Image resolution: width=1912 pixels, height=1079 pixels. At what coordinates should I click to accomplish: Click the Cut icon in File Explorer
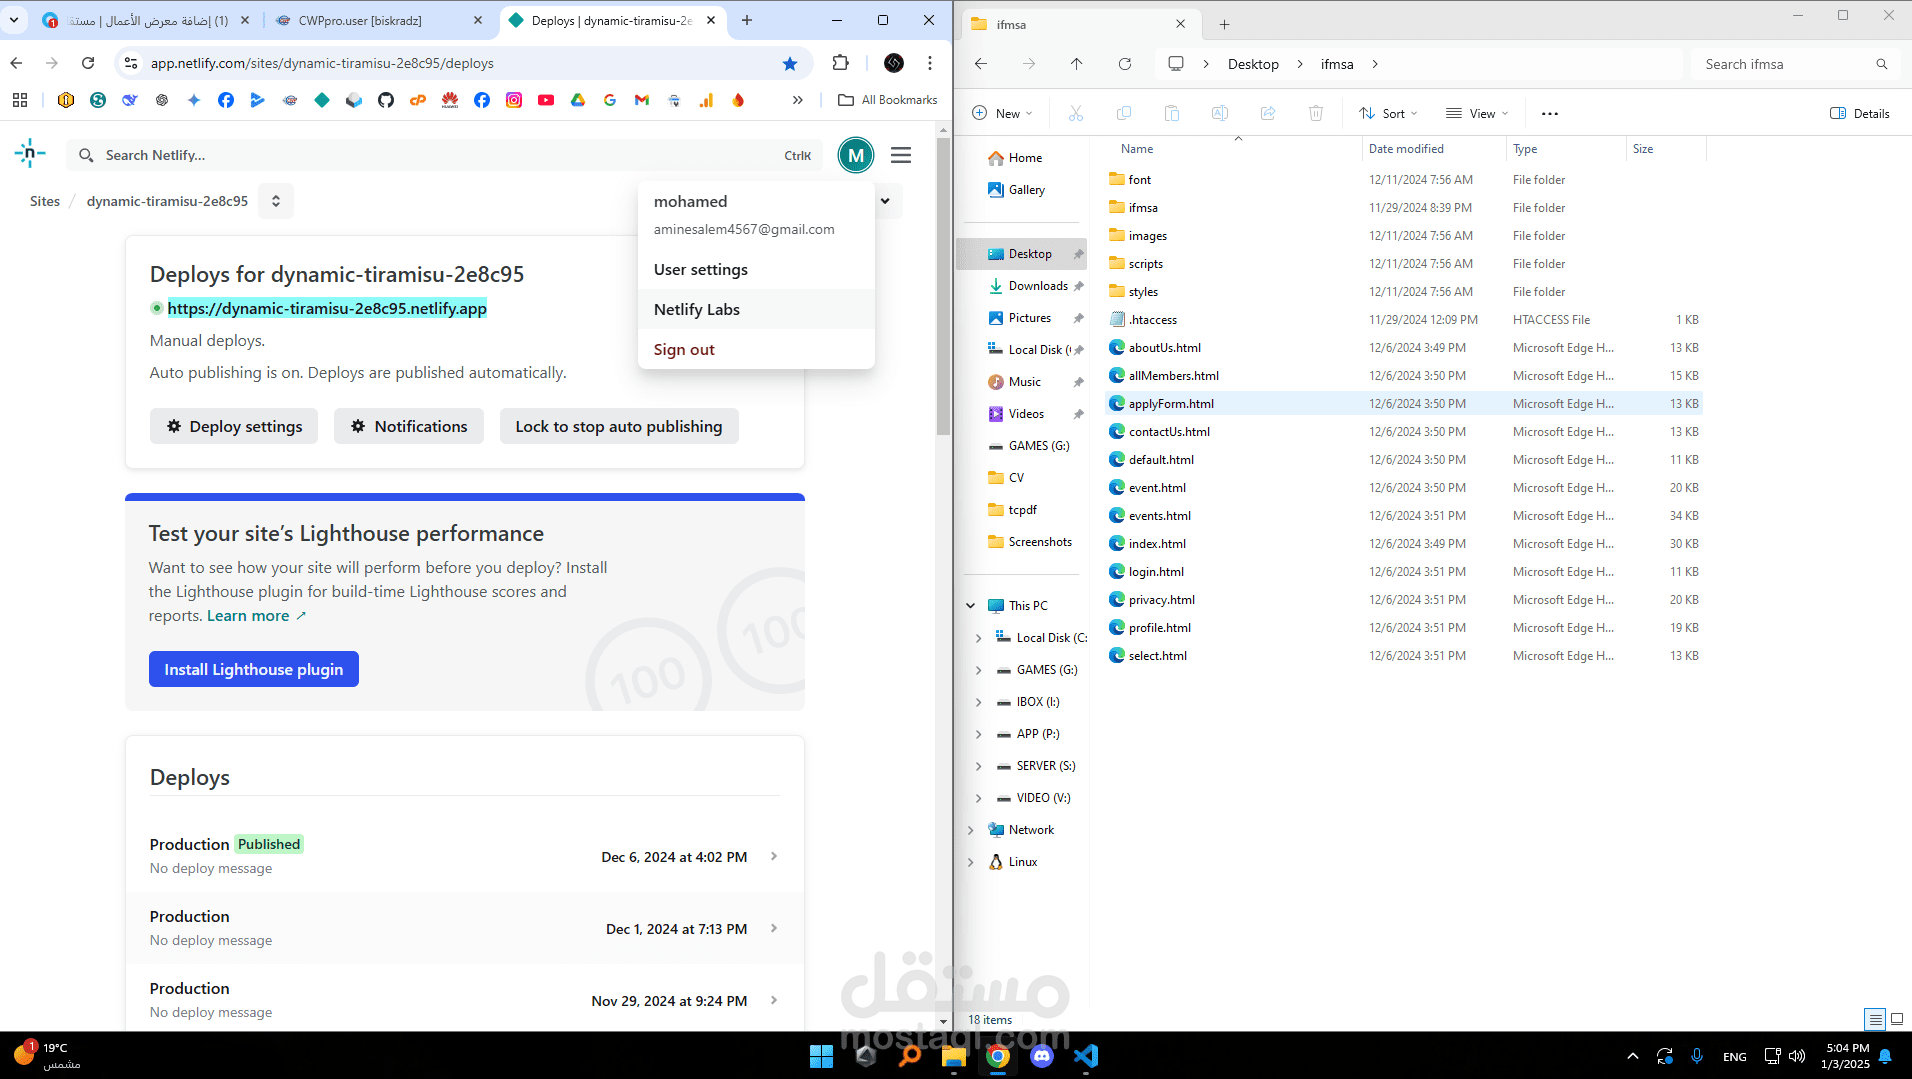coord(1076,114)
